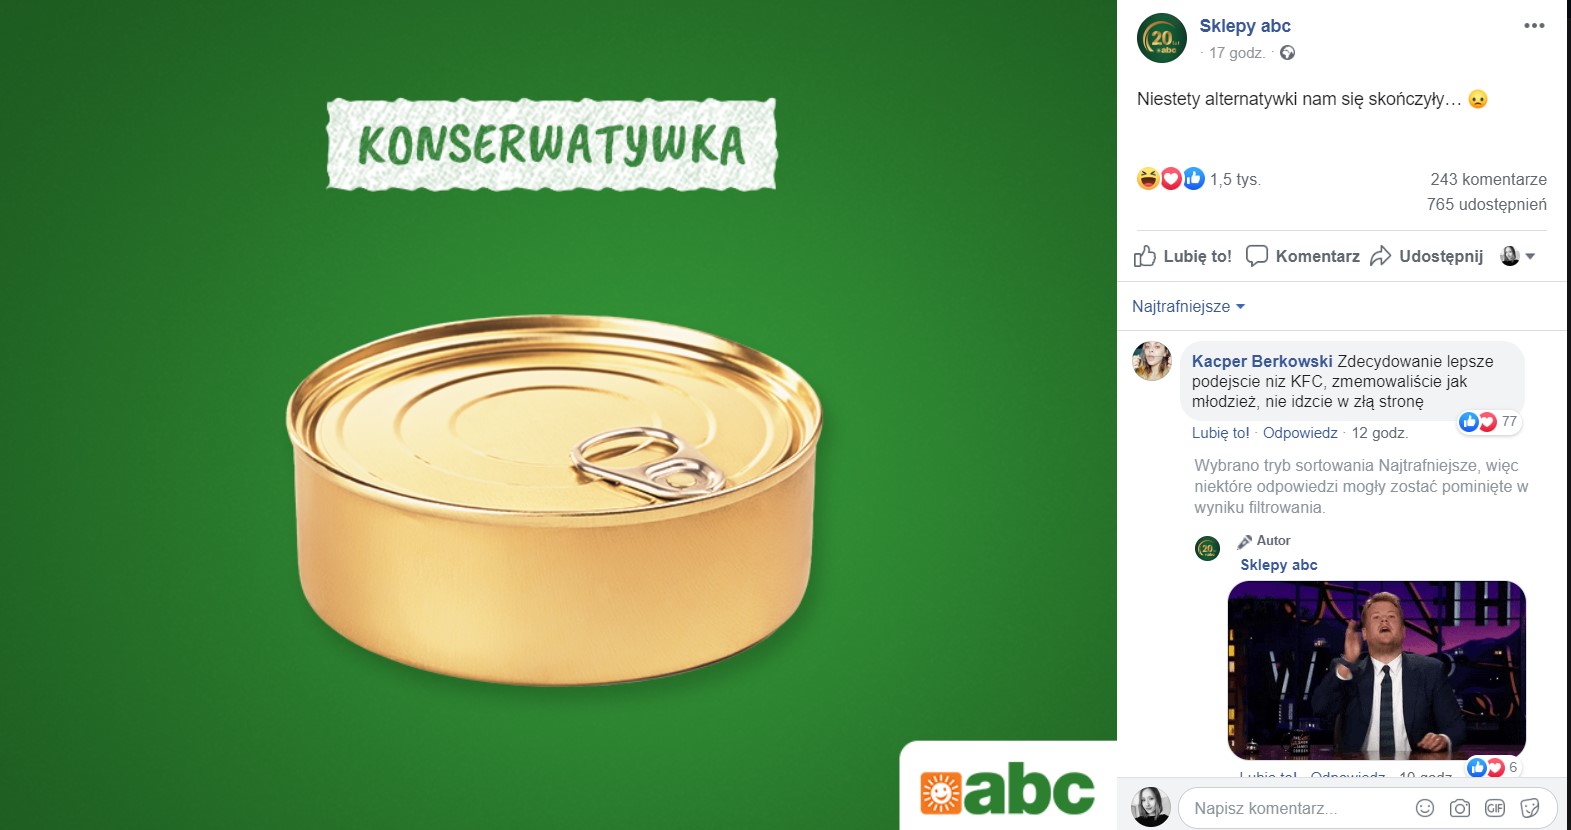Screen dimensions: 1571x830
Task: Click the Sklepy abc page avatar
Action: pos(1162,38)
